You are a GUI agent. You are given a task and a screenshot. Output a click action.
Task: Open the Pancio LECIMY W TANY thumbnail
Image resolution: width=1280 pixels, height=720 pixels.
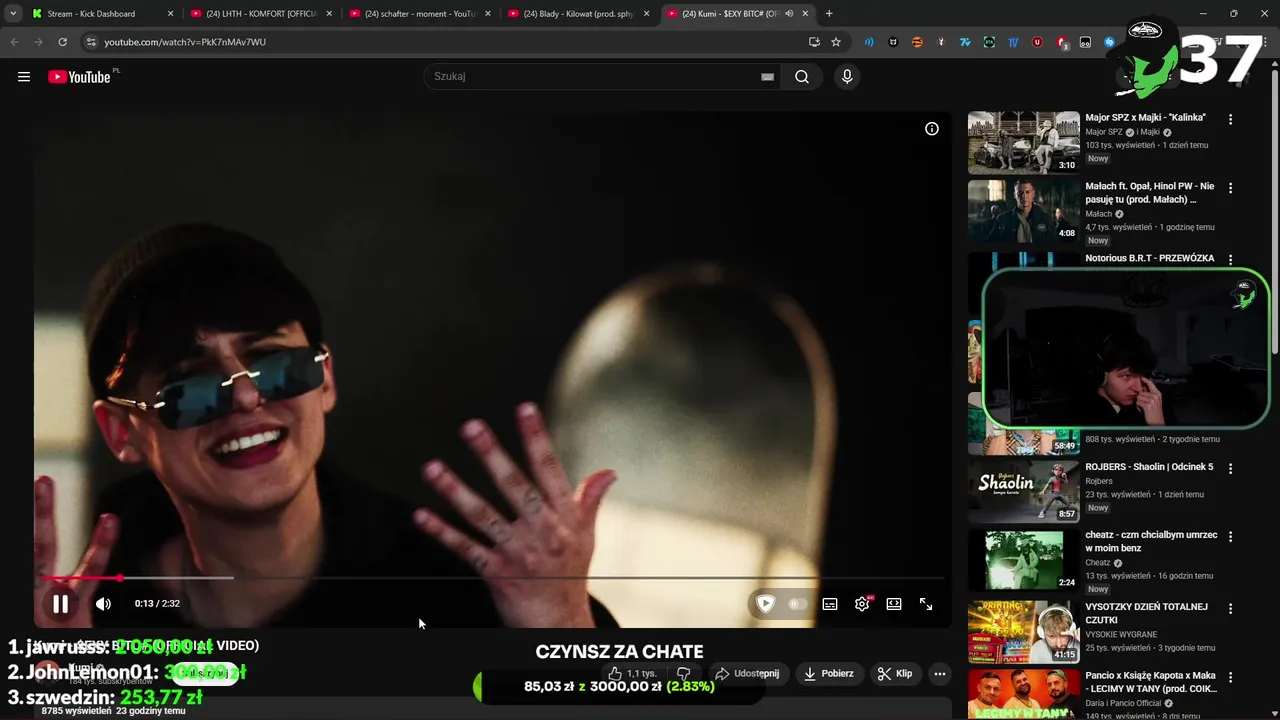[x=1024, y=694]
